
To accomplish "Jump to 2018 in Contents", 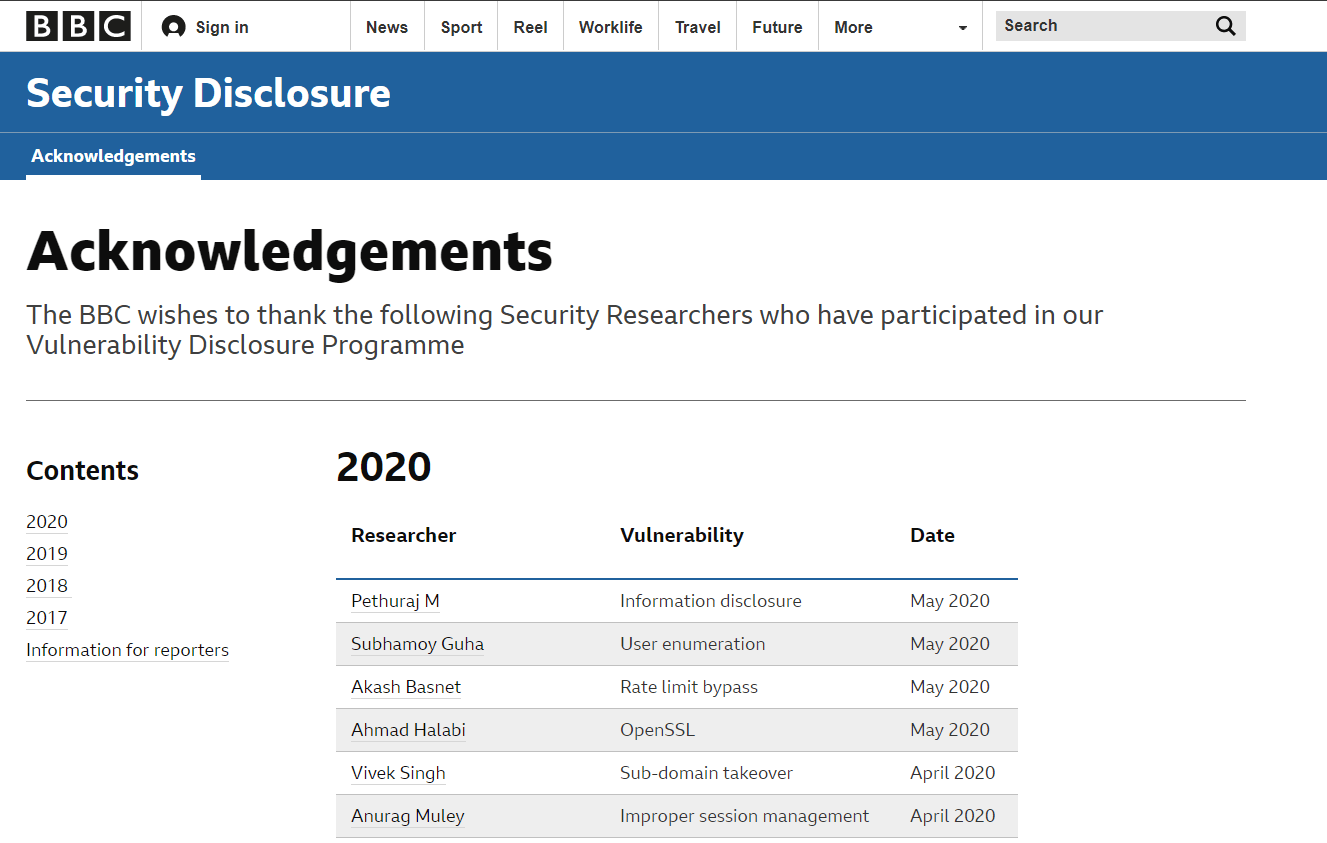I will pos(47,586).
